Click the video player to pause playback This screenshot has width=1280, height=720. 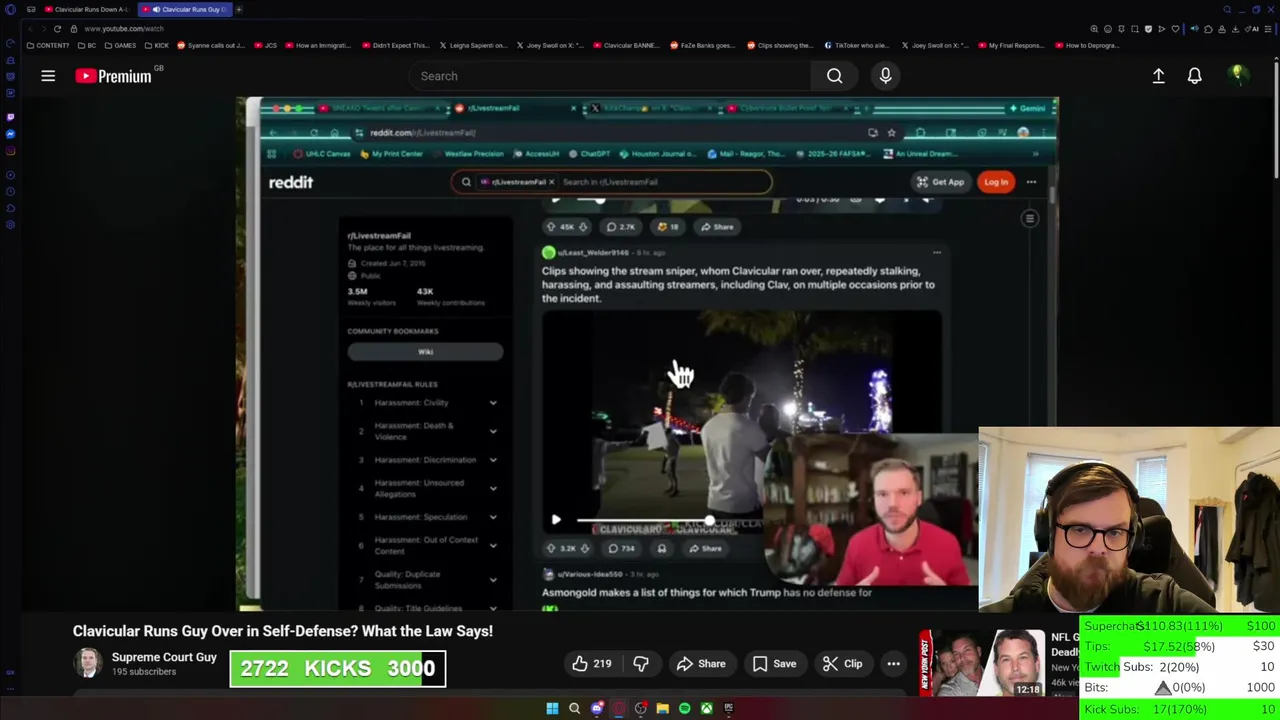(x=647, y=353)
